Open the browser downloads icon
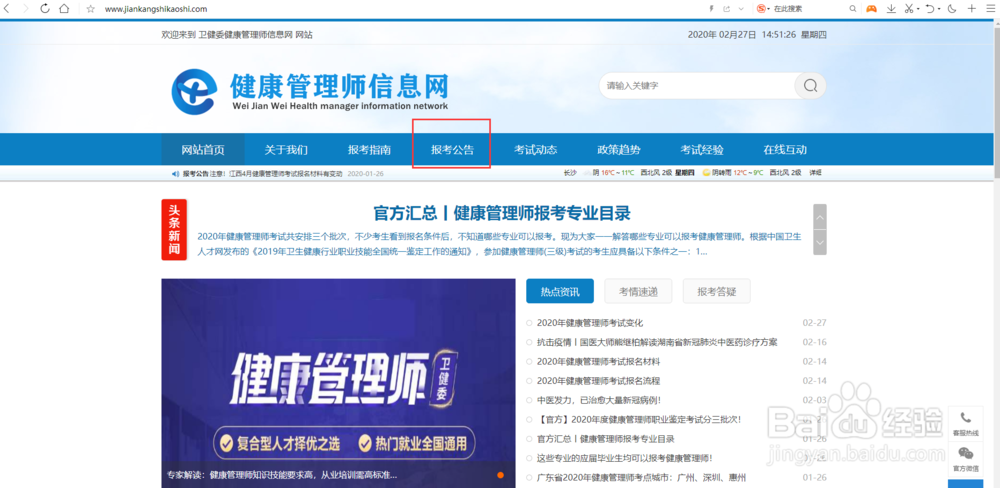The width and height of the screenshot is (1000, 488). tap(892, 9)
